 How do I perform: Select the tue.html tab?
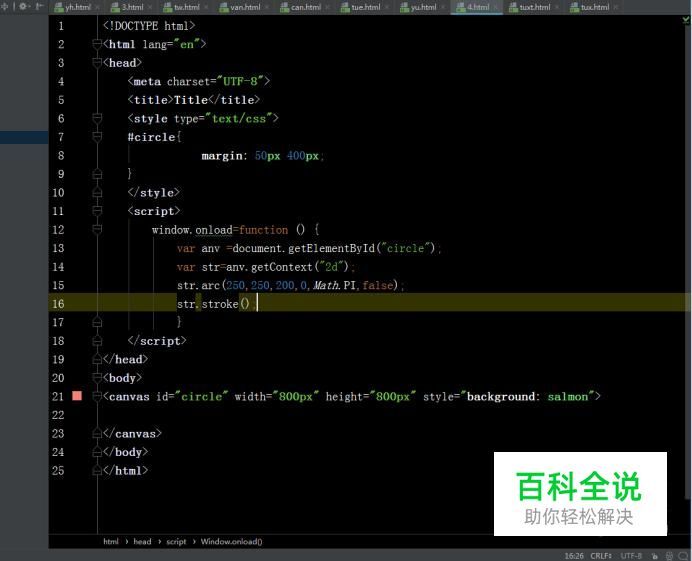366,7
